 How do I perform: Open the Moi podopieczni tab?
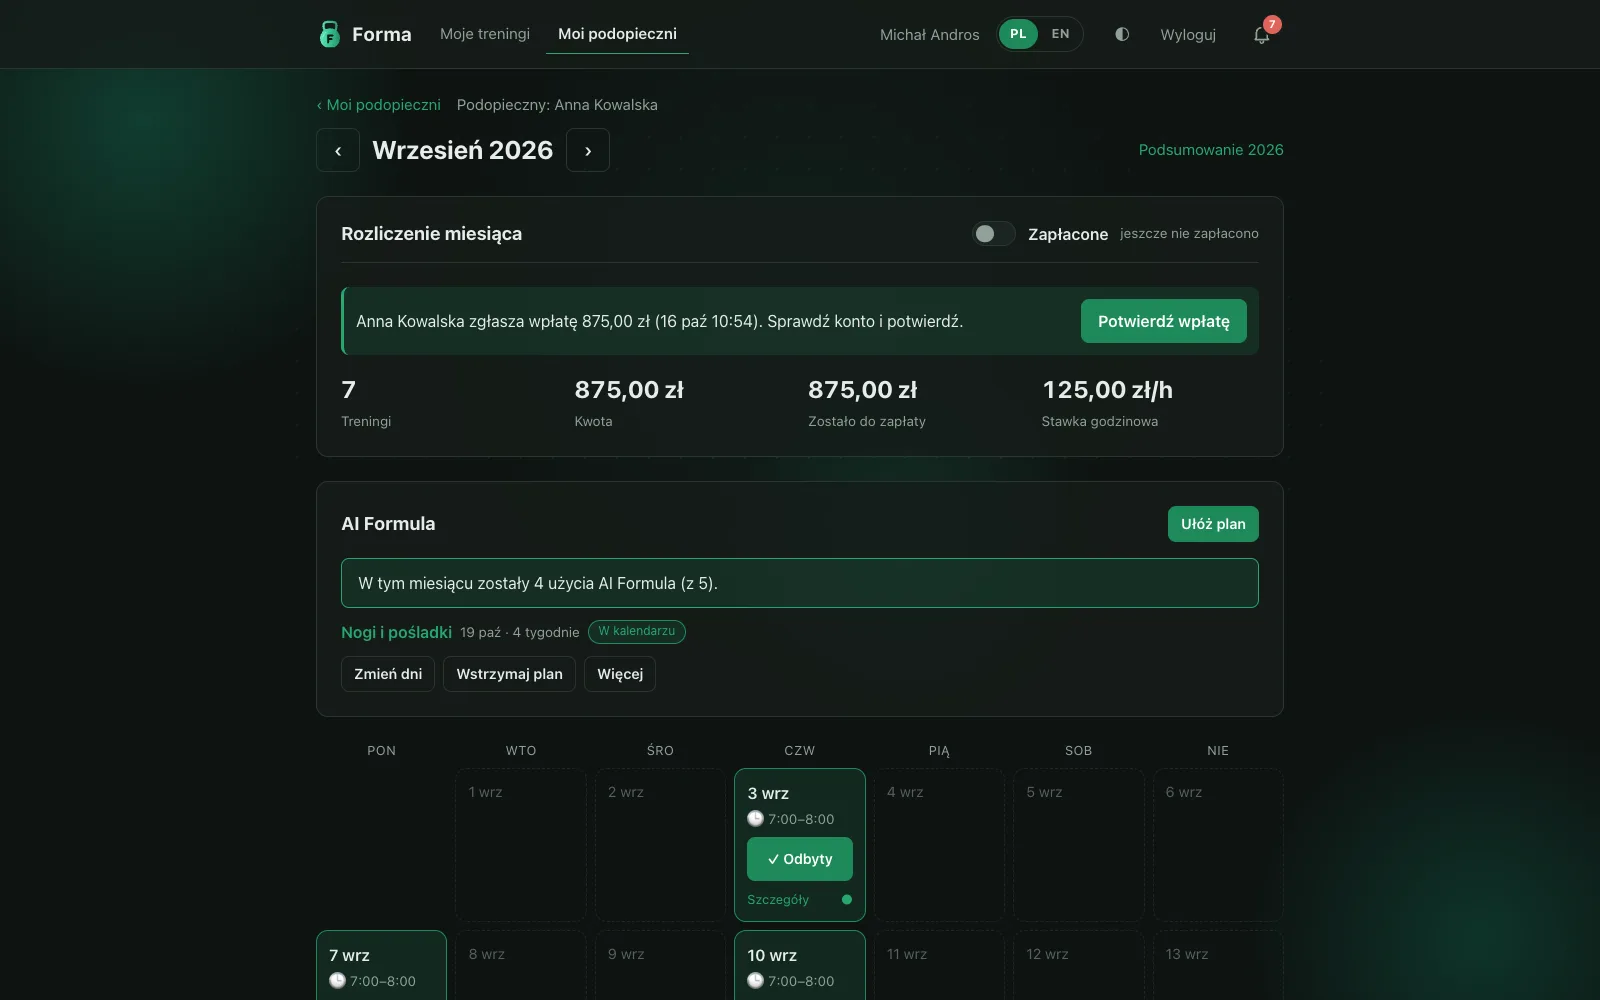click(617, 34)
